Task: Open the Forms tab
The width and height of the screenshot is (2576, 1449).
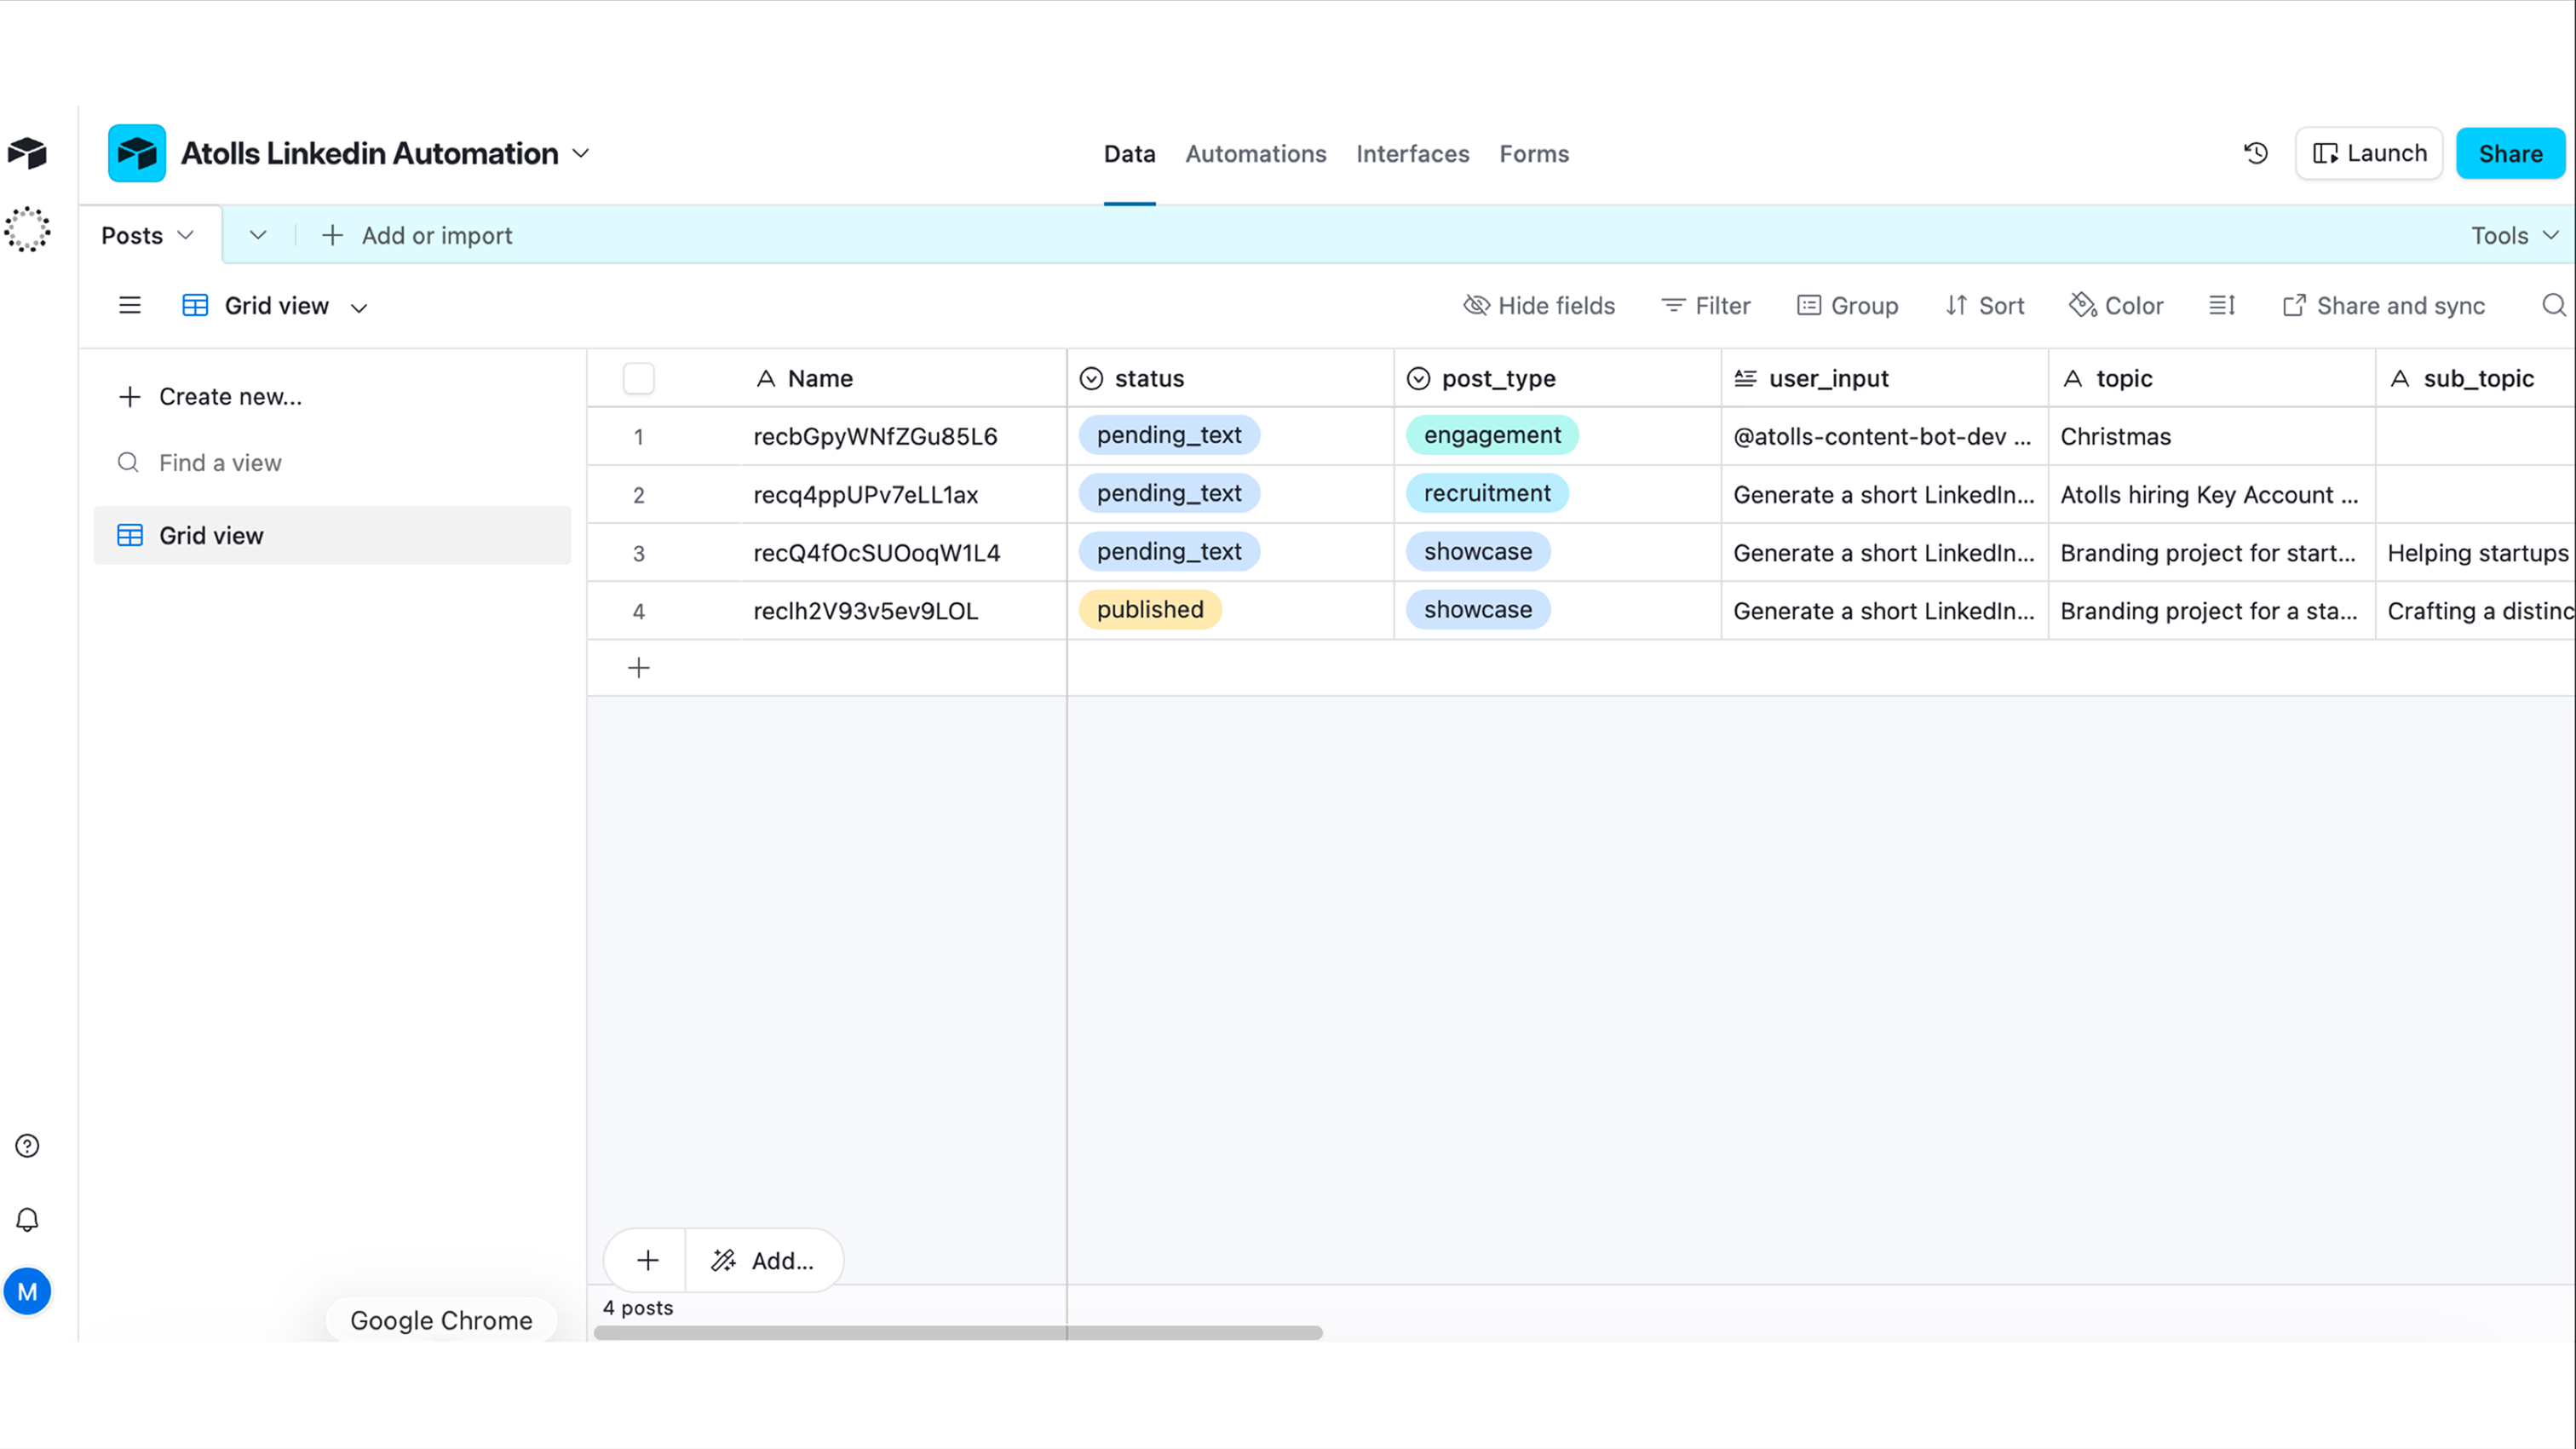Action: click(x=1533, y=154)
